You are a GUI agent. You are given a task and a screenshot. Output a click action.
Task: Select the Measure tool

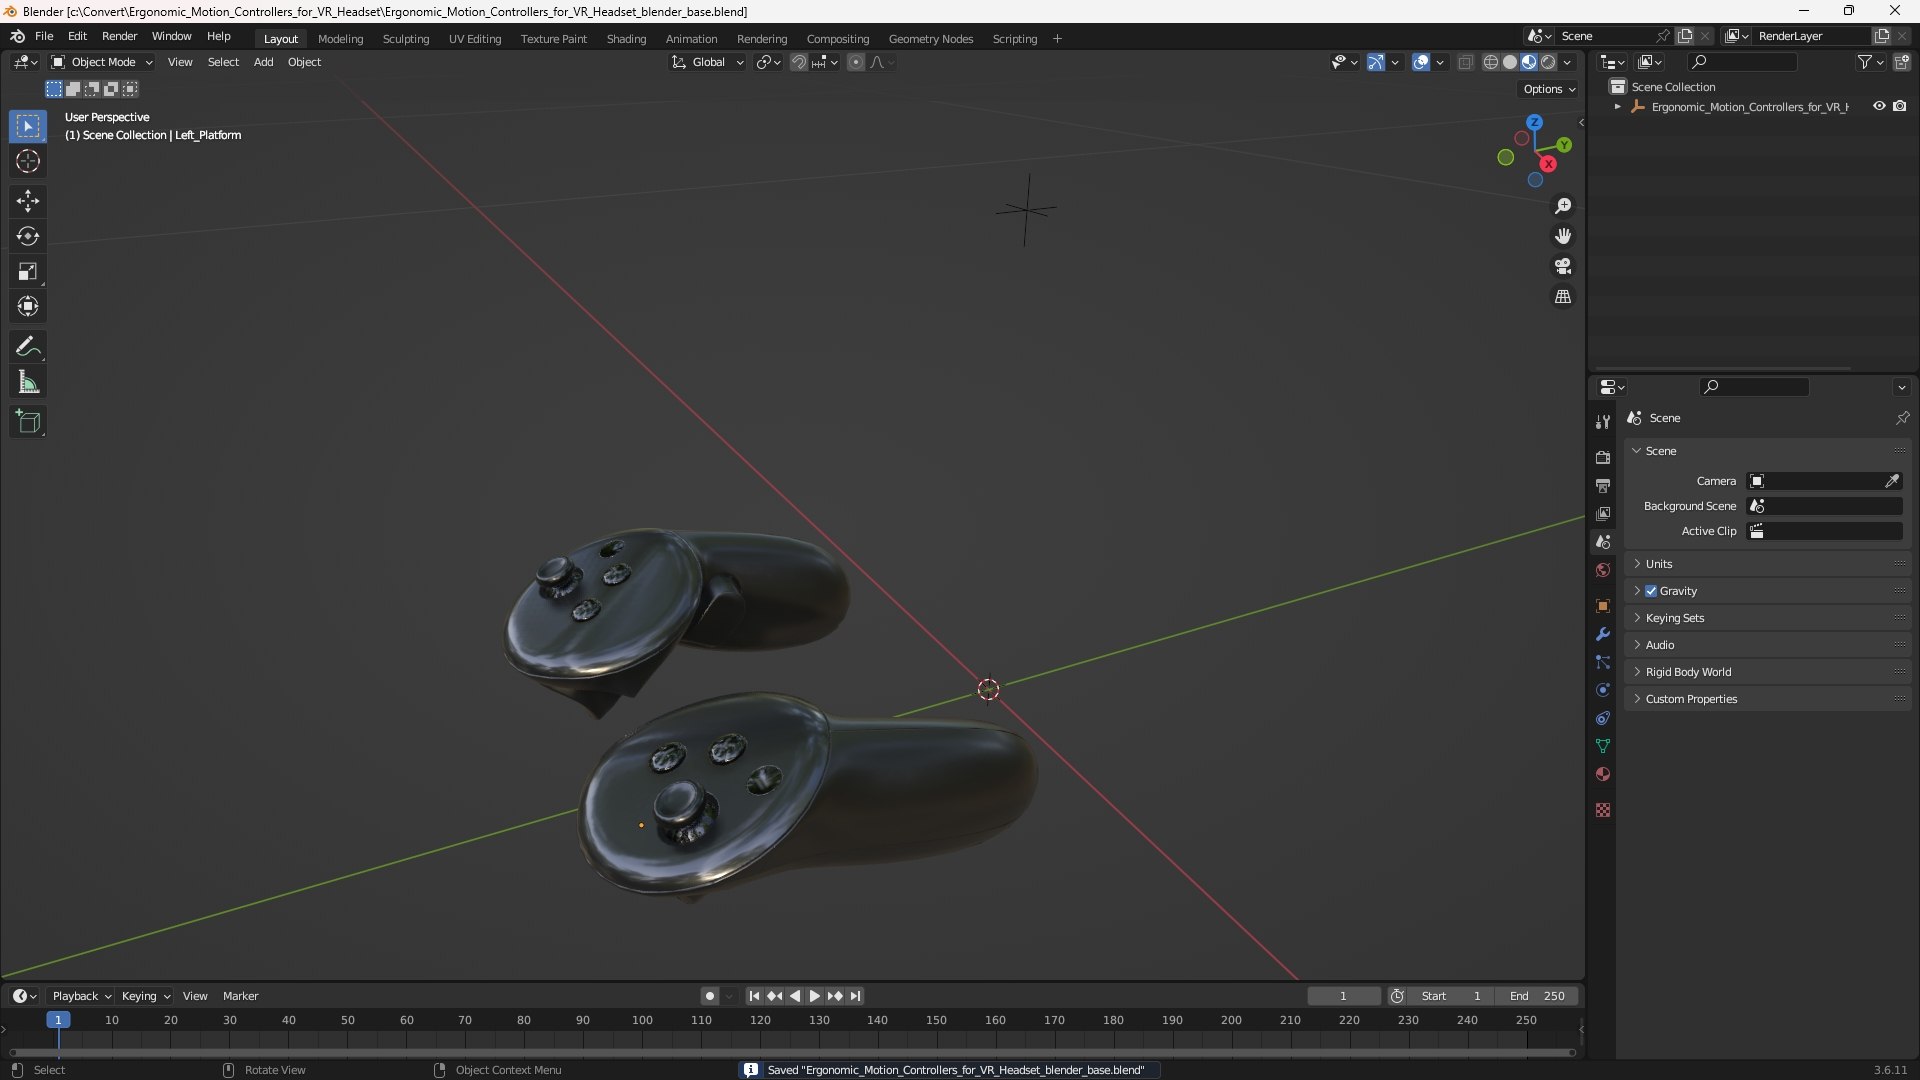point(28,382)
